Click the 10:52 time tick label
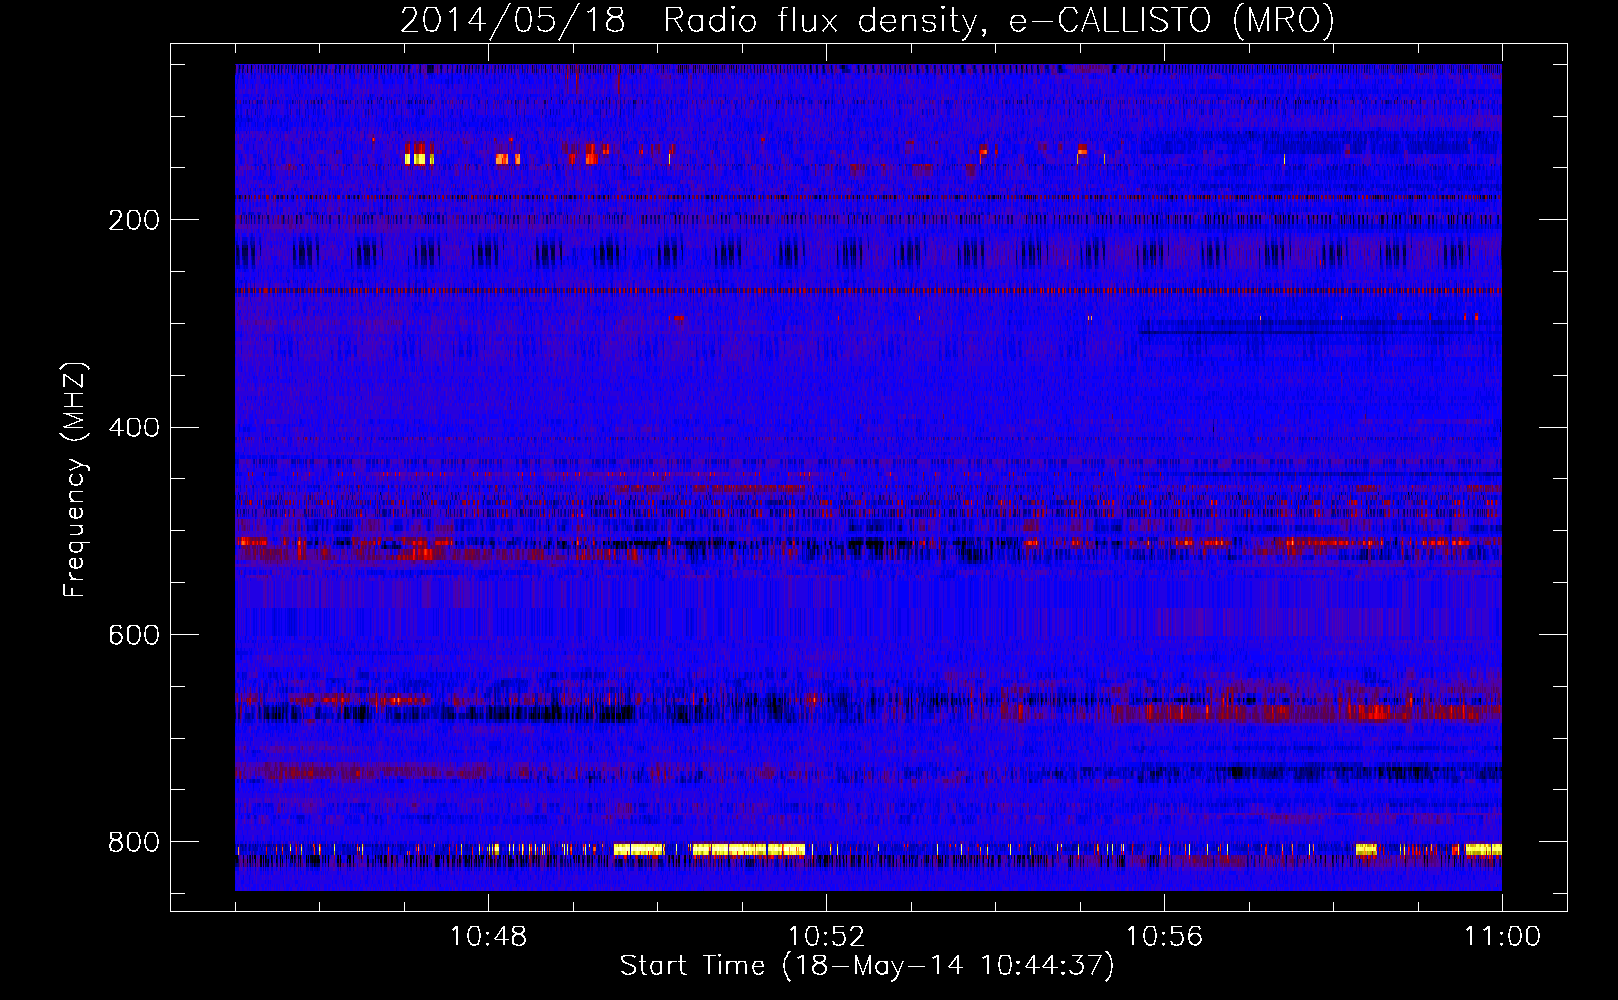Image resolution: width=1618 pixels, height=1000 pixels. (x=826, y=937)
